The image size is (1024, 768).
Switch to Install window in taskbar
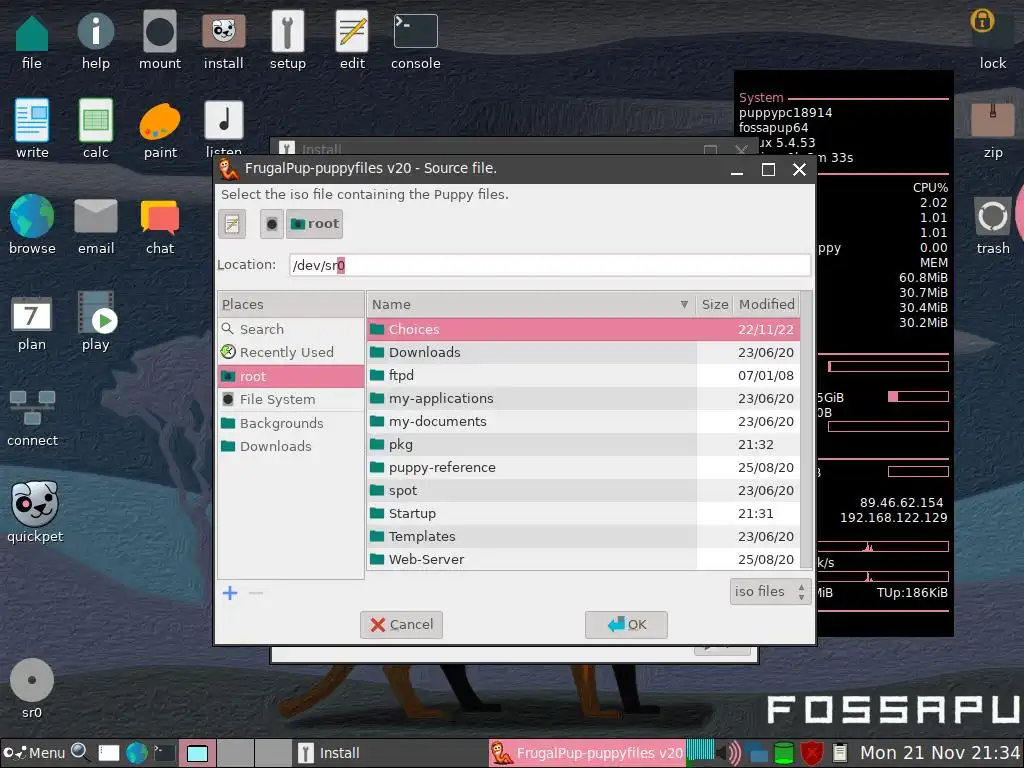tap(389, 753)
